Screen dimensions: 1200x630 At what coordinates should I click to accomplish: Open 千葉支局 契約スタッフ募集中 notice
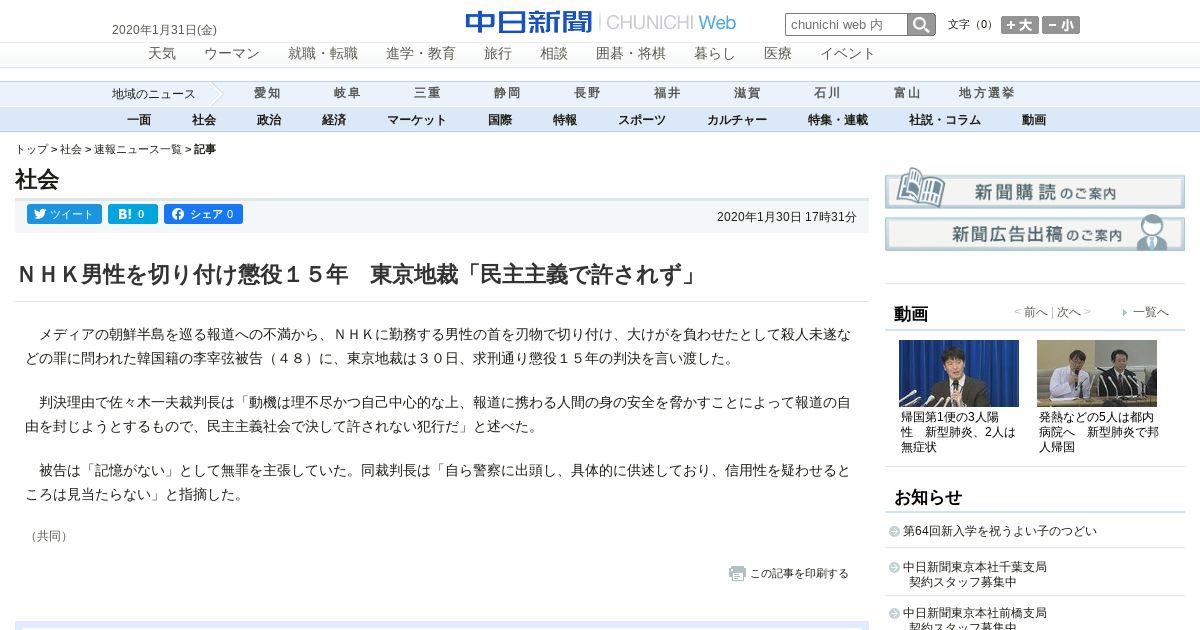[975, 574]
